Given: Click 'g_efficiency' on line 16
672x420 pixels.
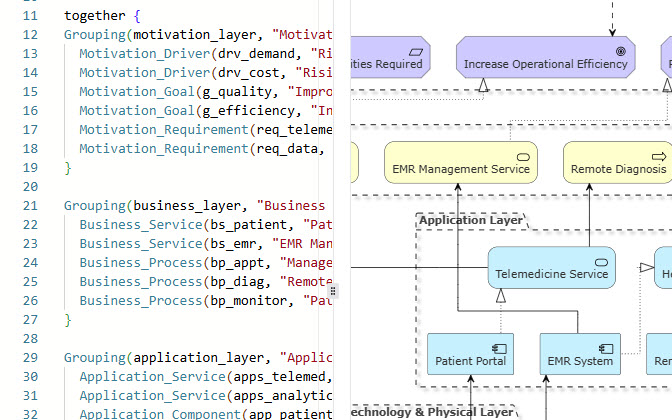Looking at the screenshot, I should pyautogui.click(x=249, y=111).
